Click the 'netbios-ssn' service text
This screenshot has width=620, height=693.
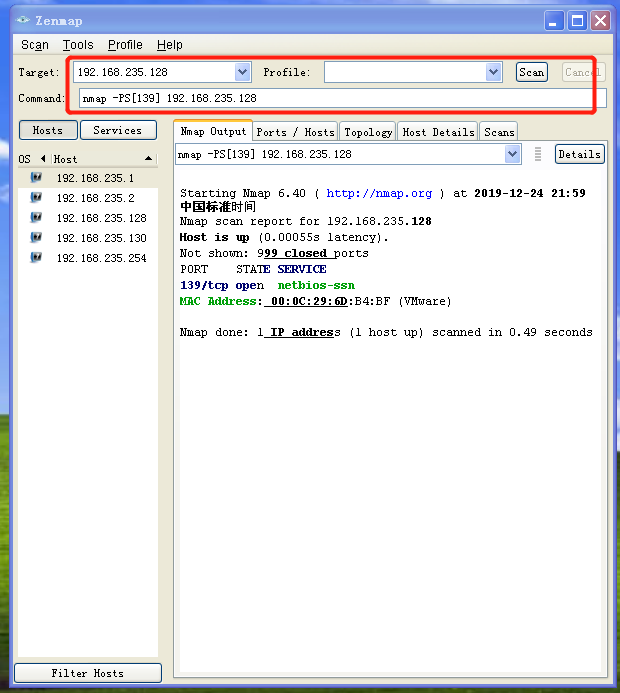pyautogui.click(x=316, y=285)
